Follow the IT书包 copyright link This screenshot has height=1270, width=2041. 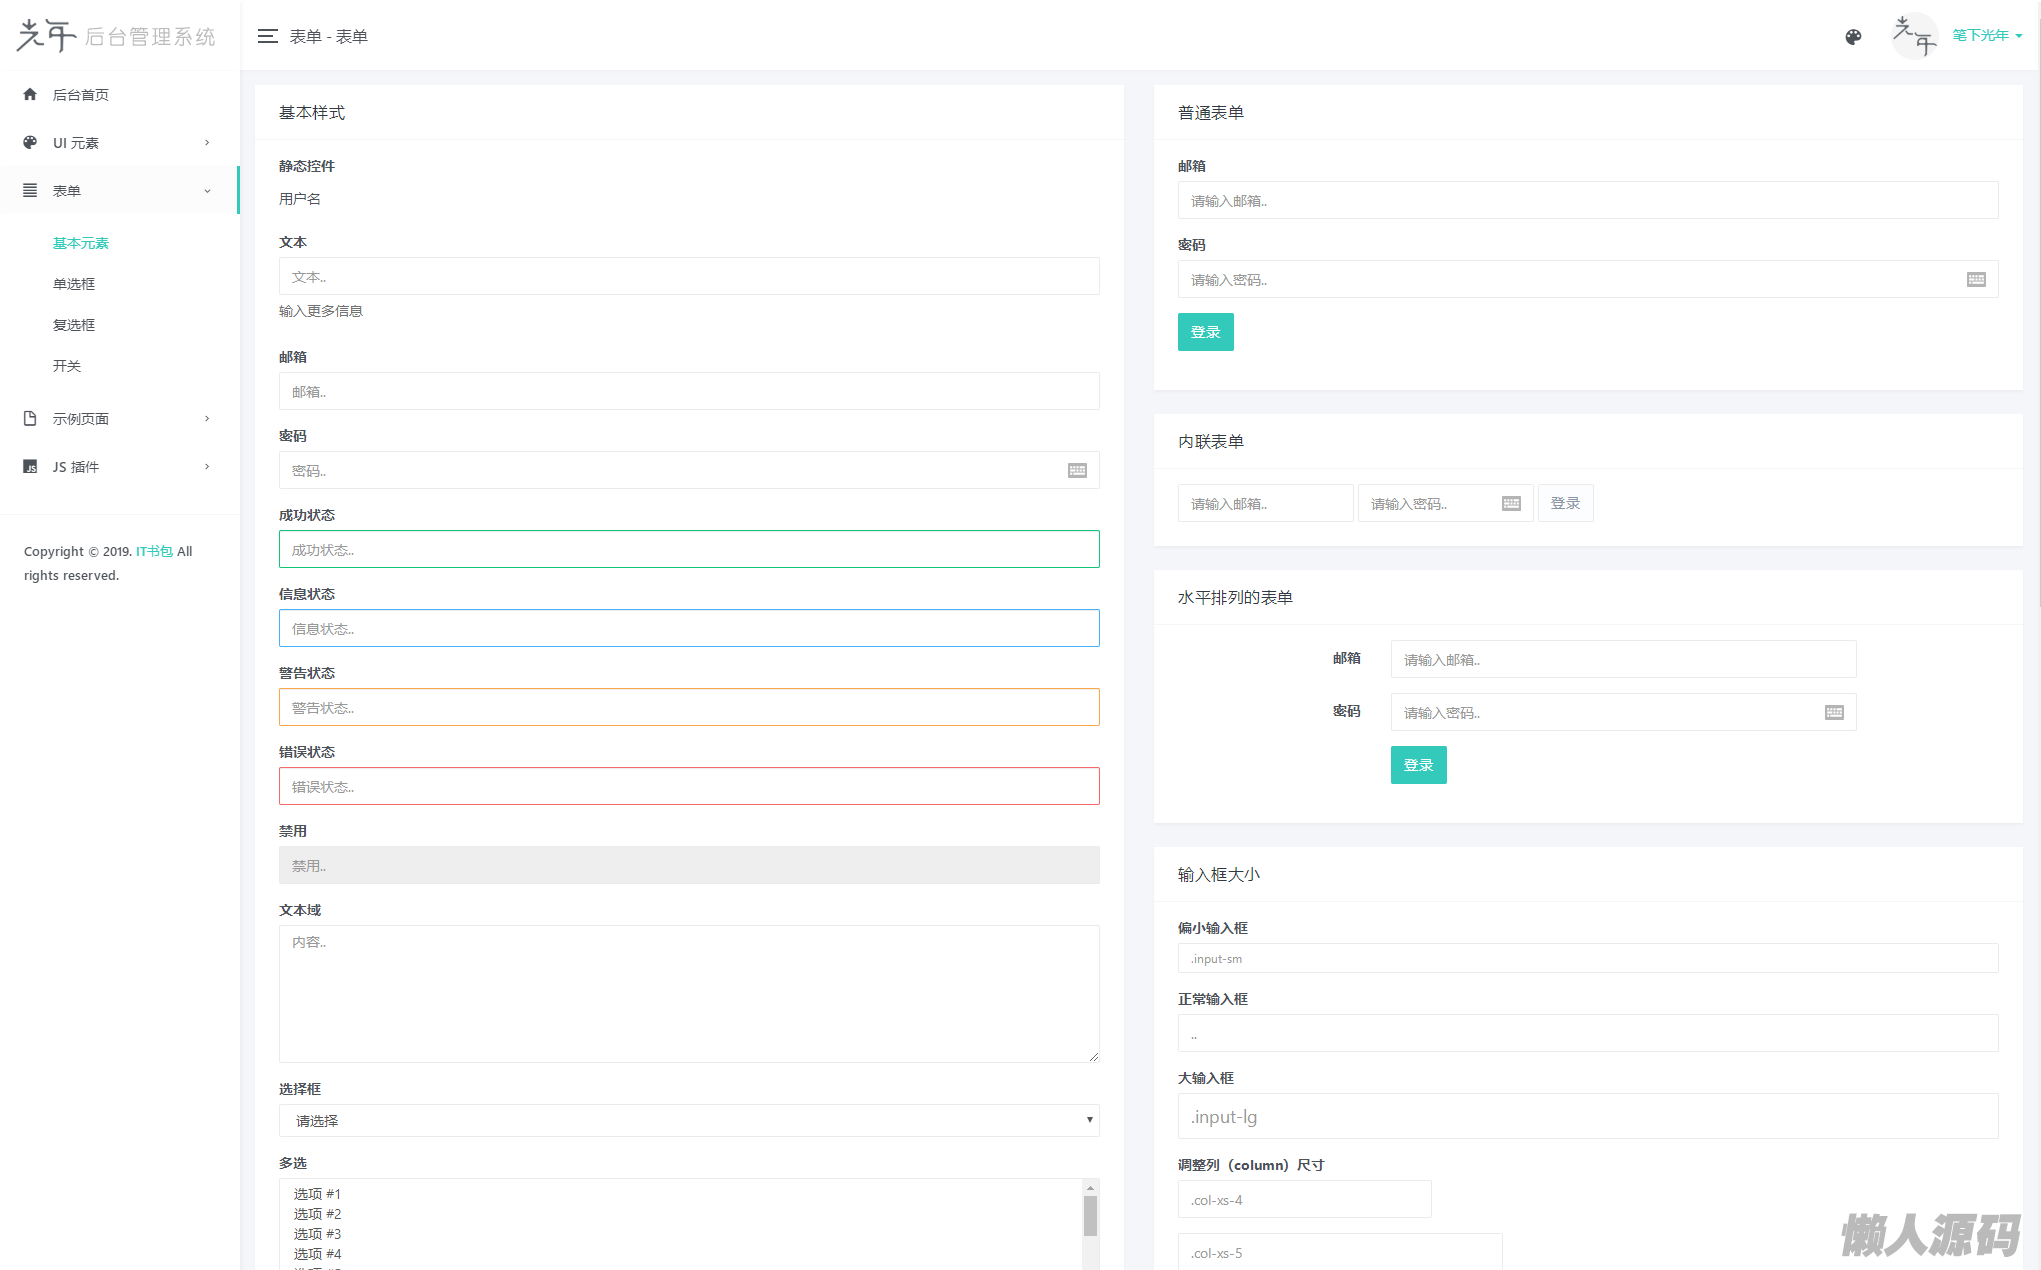(x=154, y=551)
